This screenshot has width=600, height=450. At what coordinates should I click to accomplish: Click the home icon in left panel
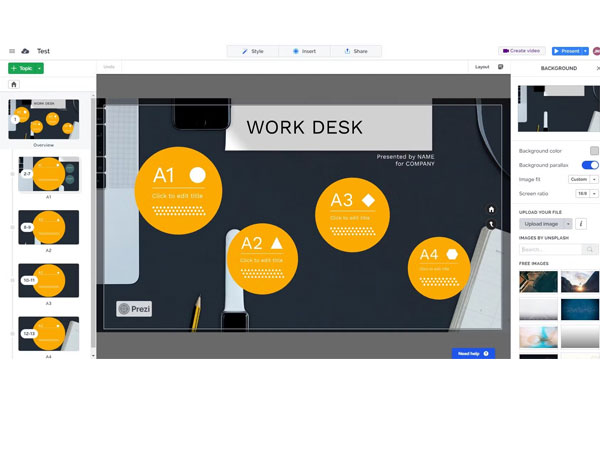[x=14, y=84]
